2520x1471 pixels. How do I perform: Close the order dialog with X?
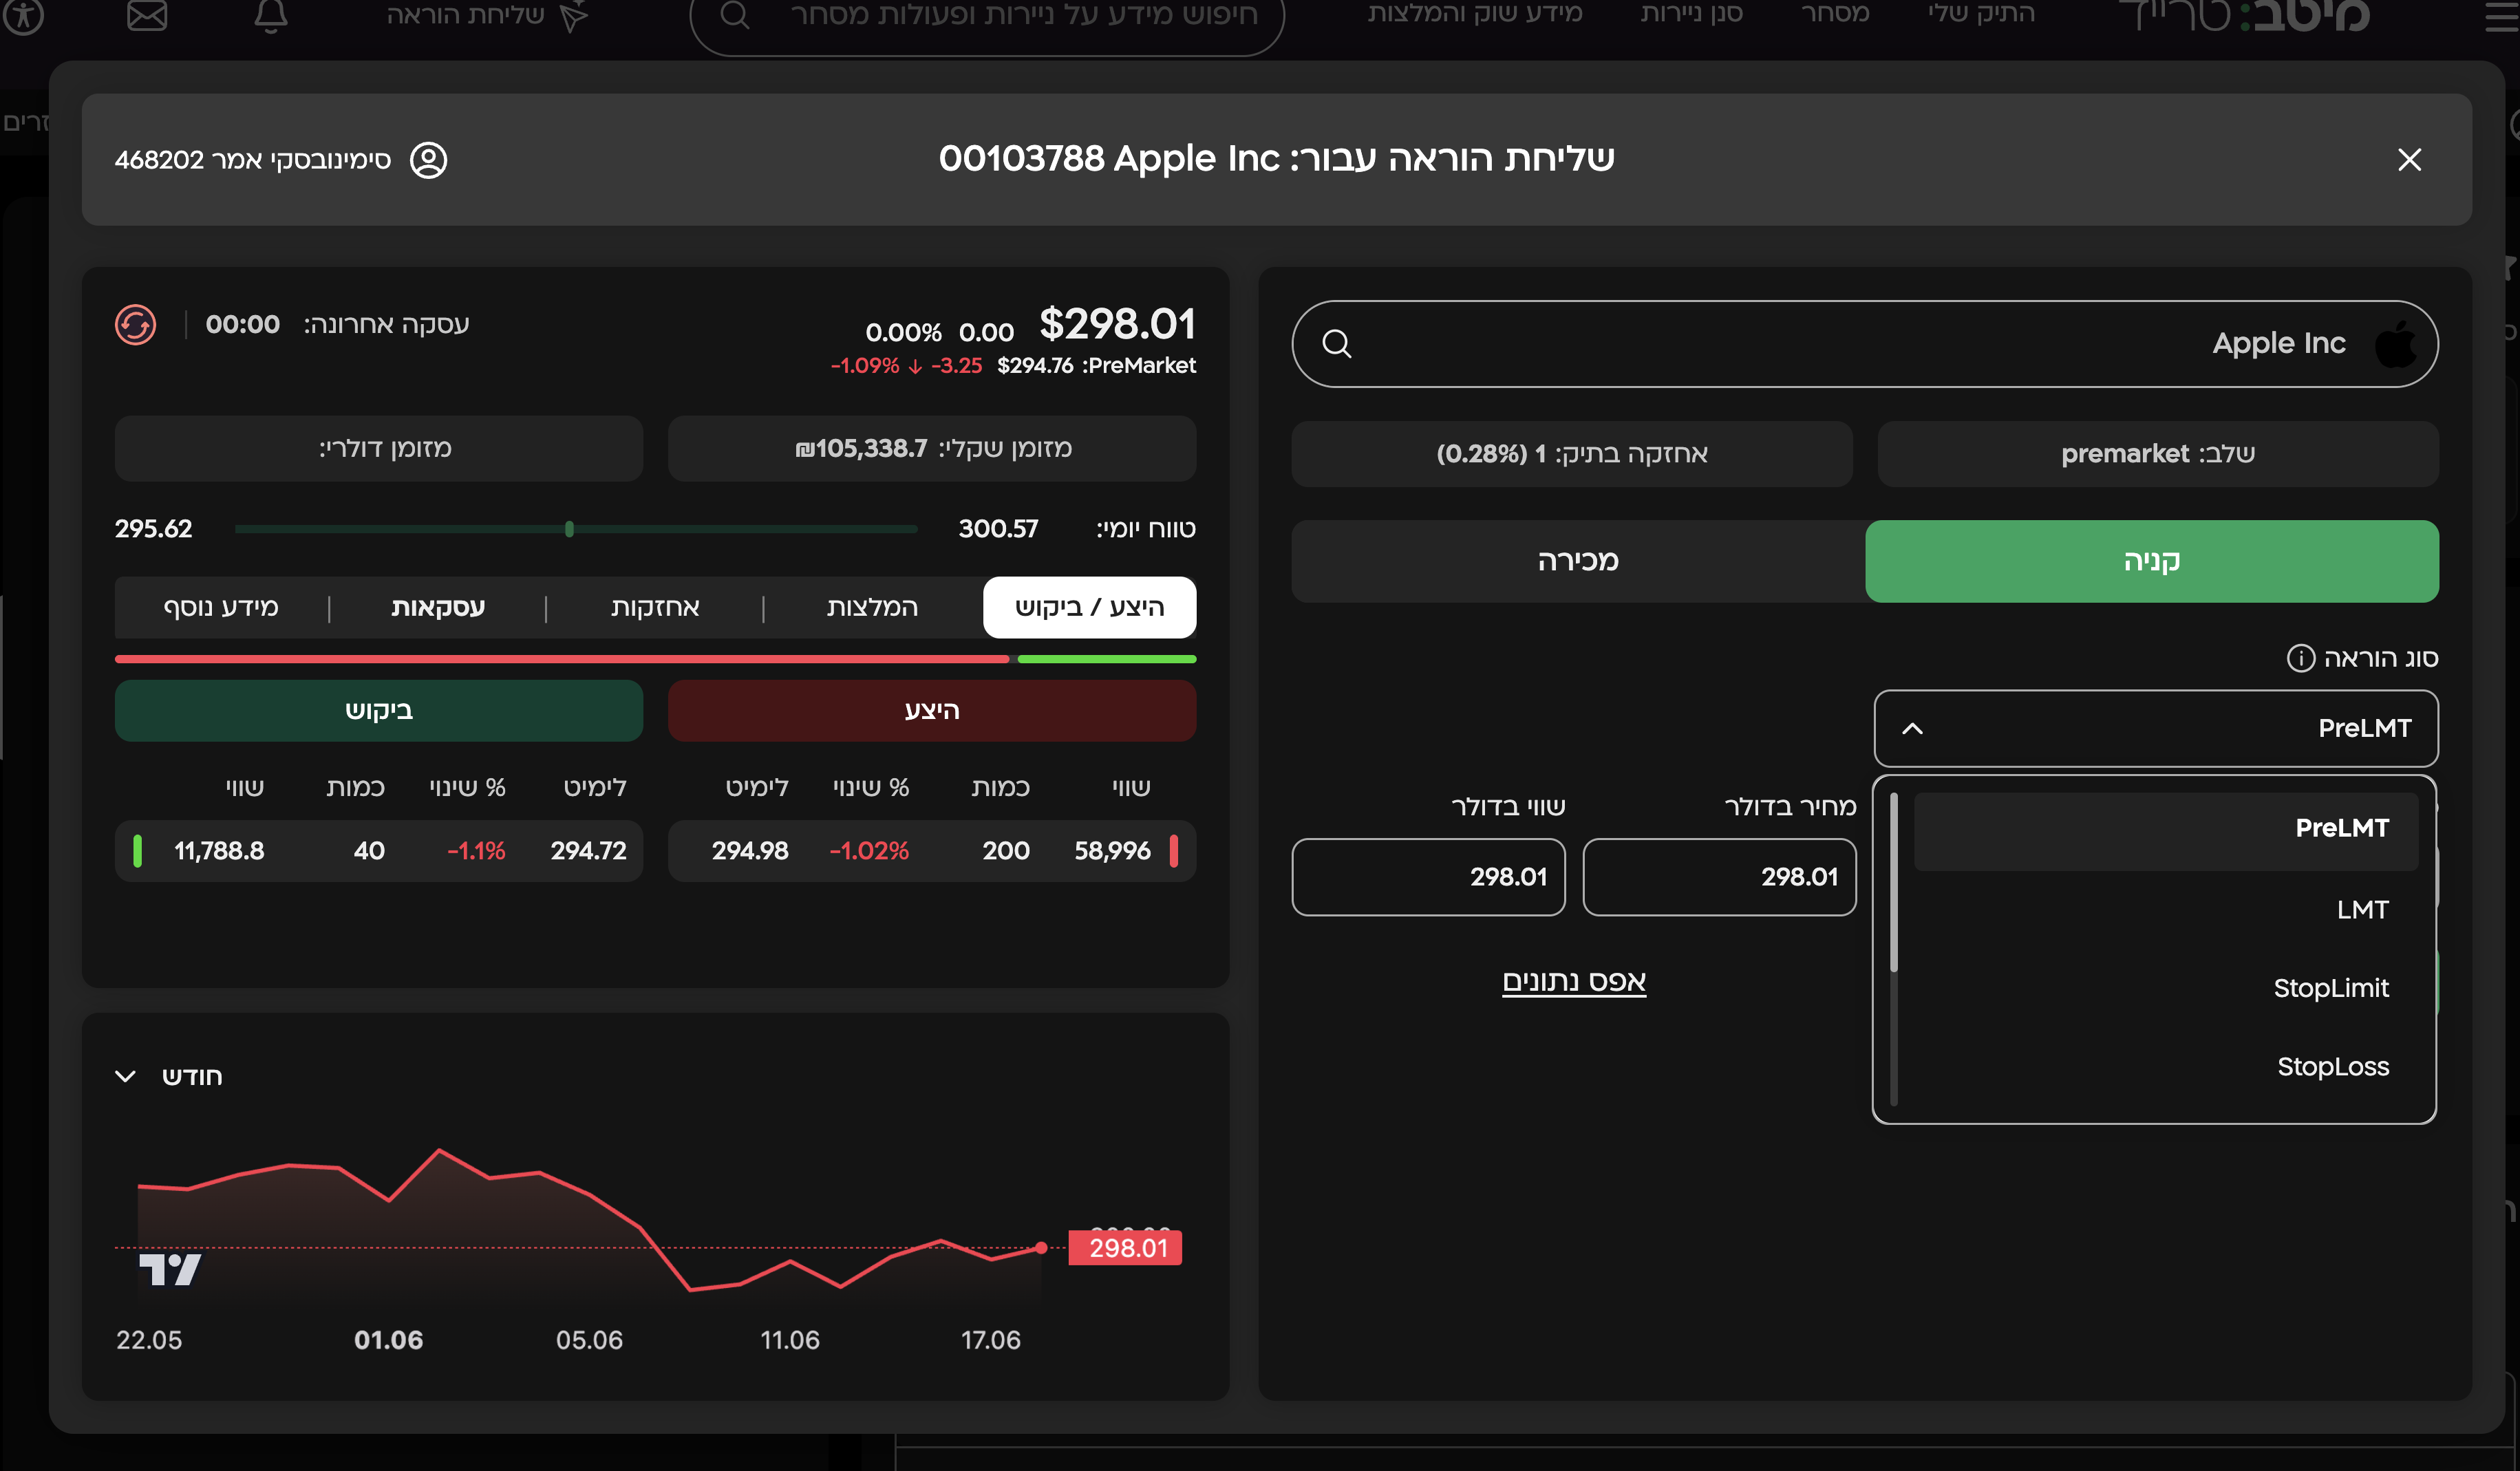(2409, 160)
